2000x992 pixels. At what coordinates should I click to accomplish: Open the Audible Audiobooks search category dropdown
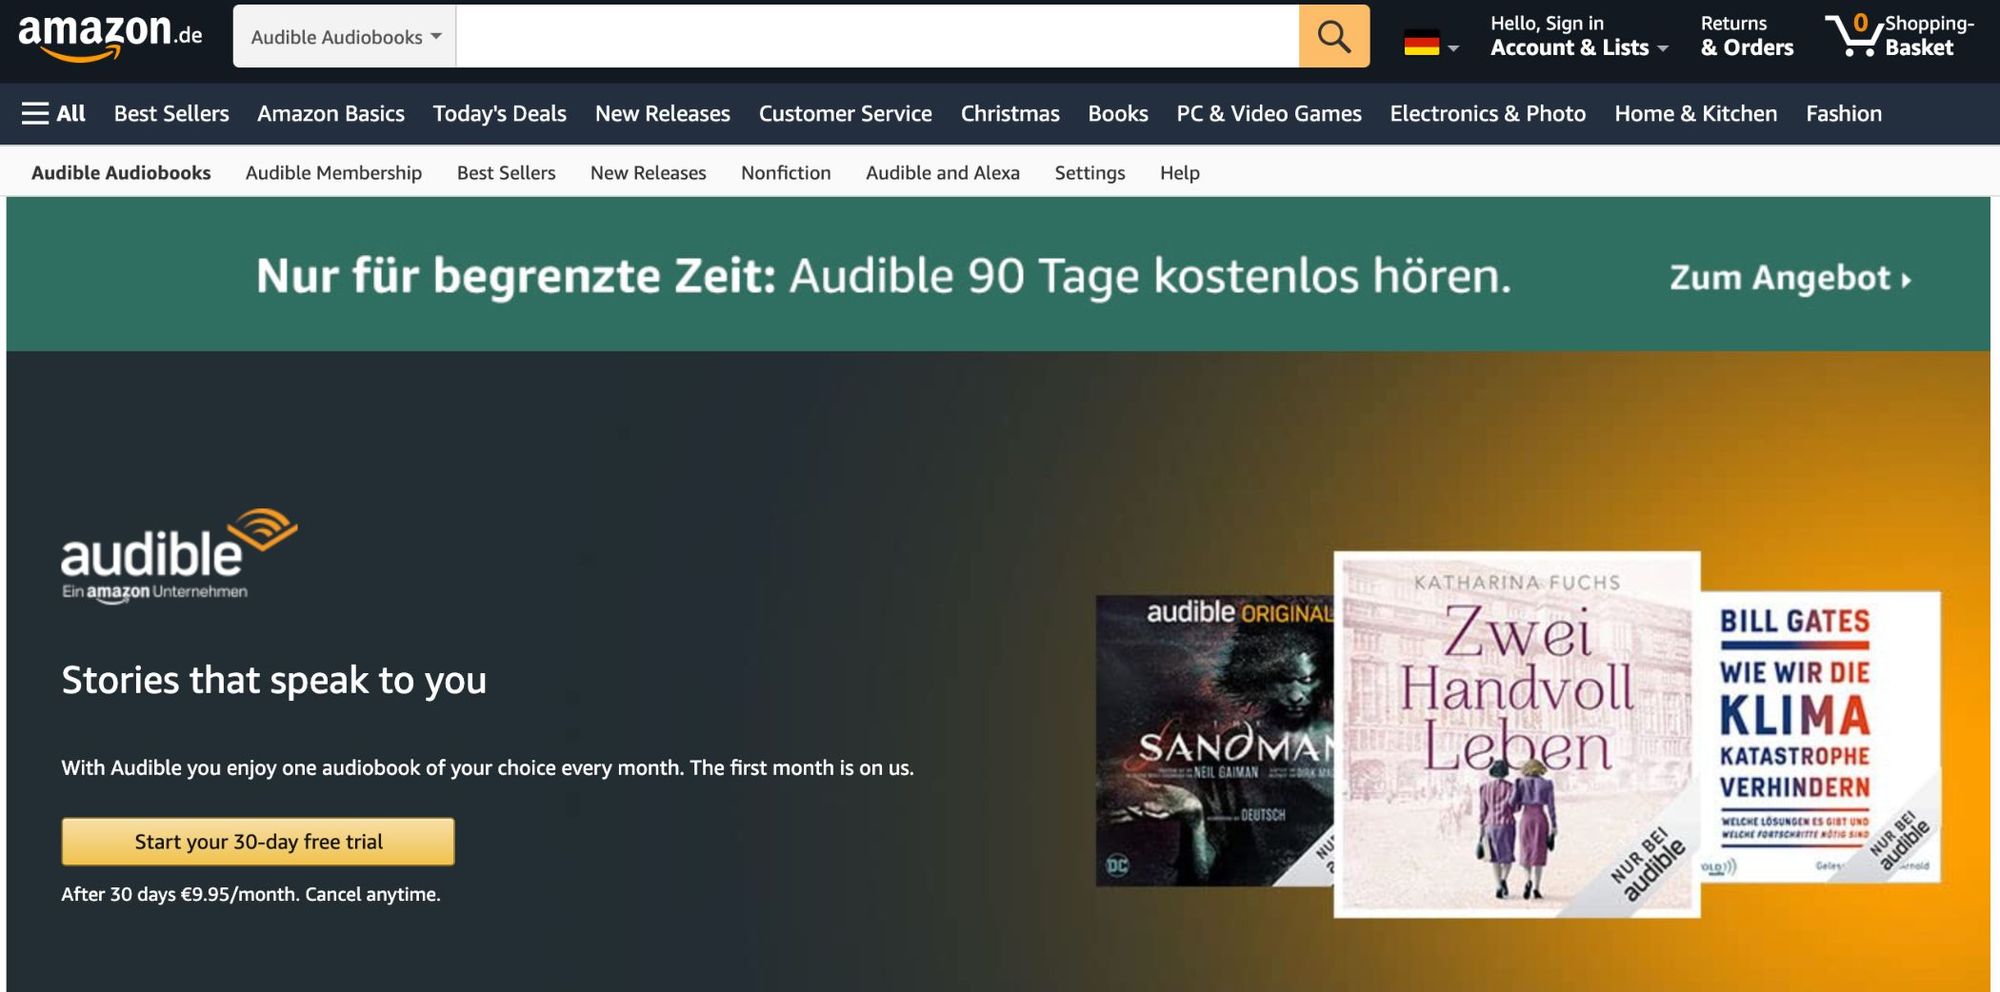point(345,37)
